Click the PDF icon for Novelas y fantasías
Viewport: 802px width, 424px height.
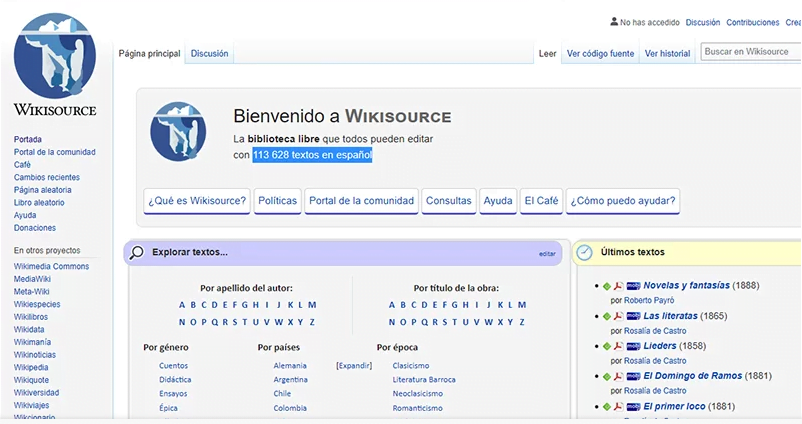618,285
